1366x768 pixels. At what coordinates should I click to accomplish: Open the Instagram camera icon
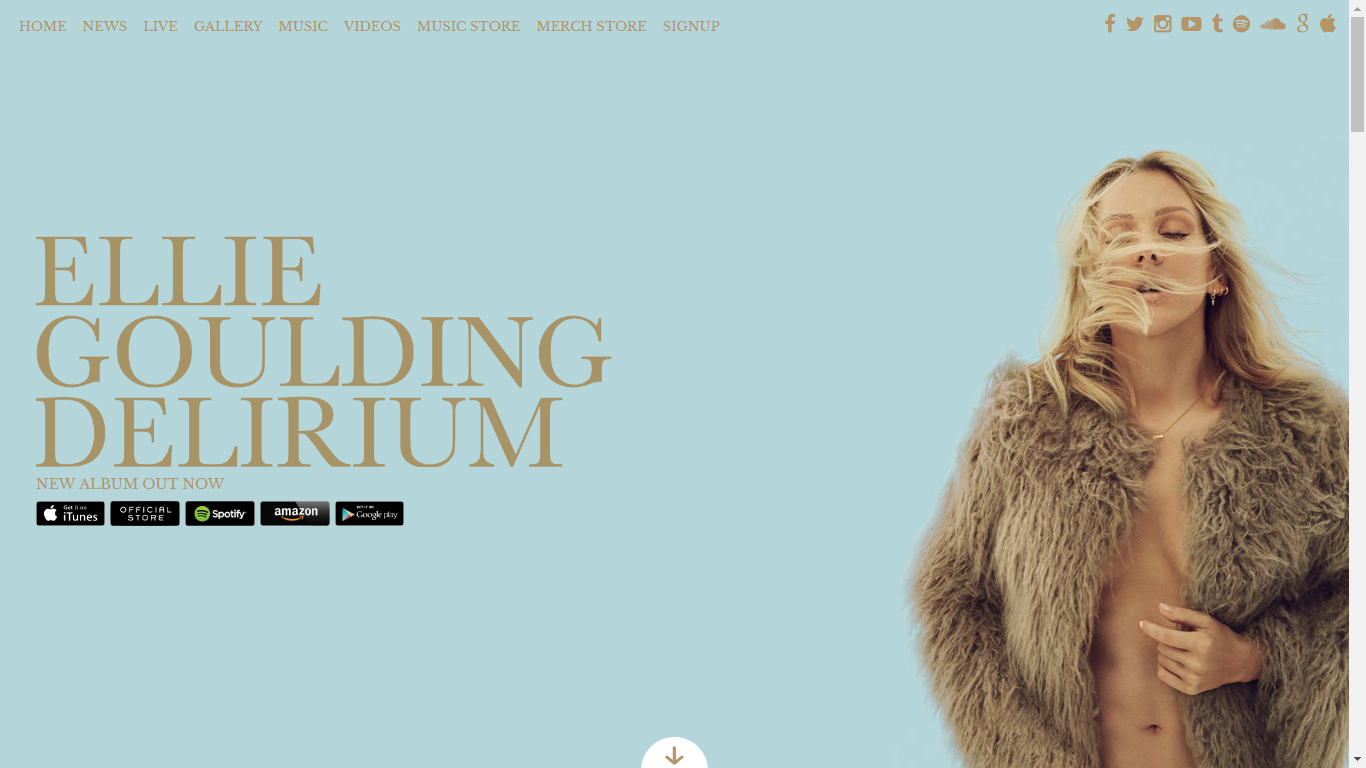[1162, 24]
